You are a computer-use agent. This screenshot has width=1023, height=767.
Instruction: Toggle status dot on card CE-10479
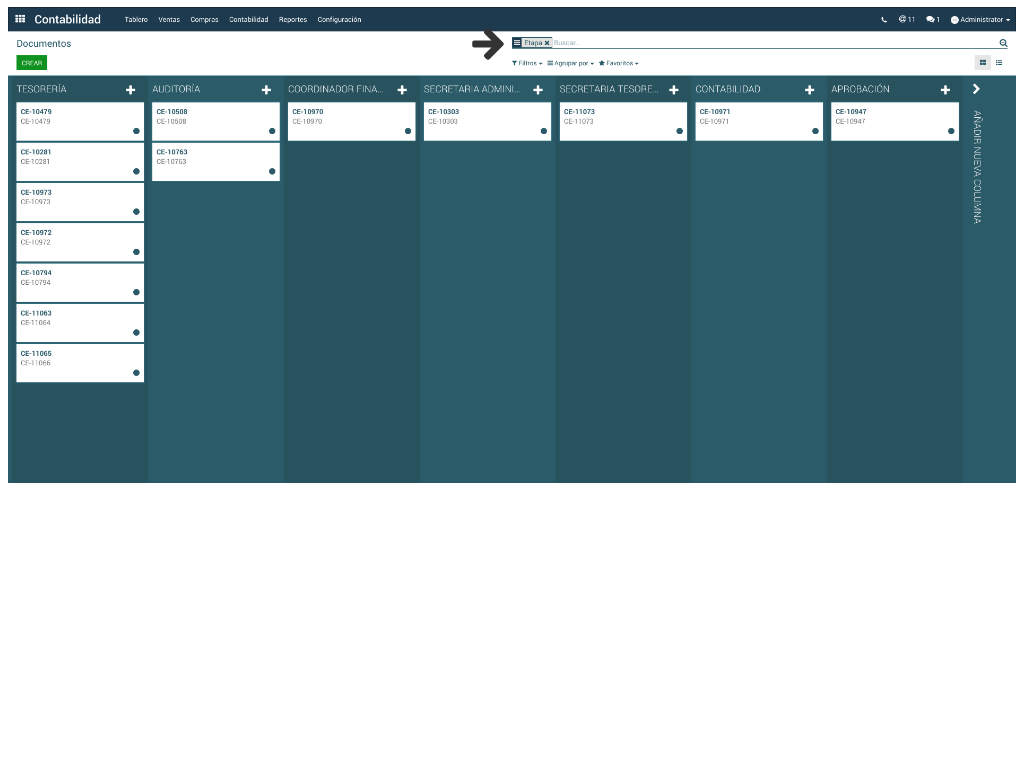(136, 131)
